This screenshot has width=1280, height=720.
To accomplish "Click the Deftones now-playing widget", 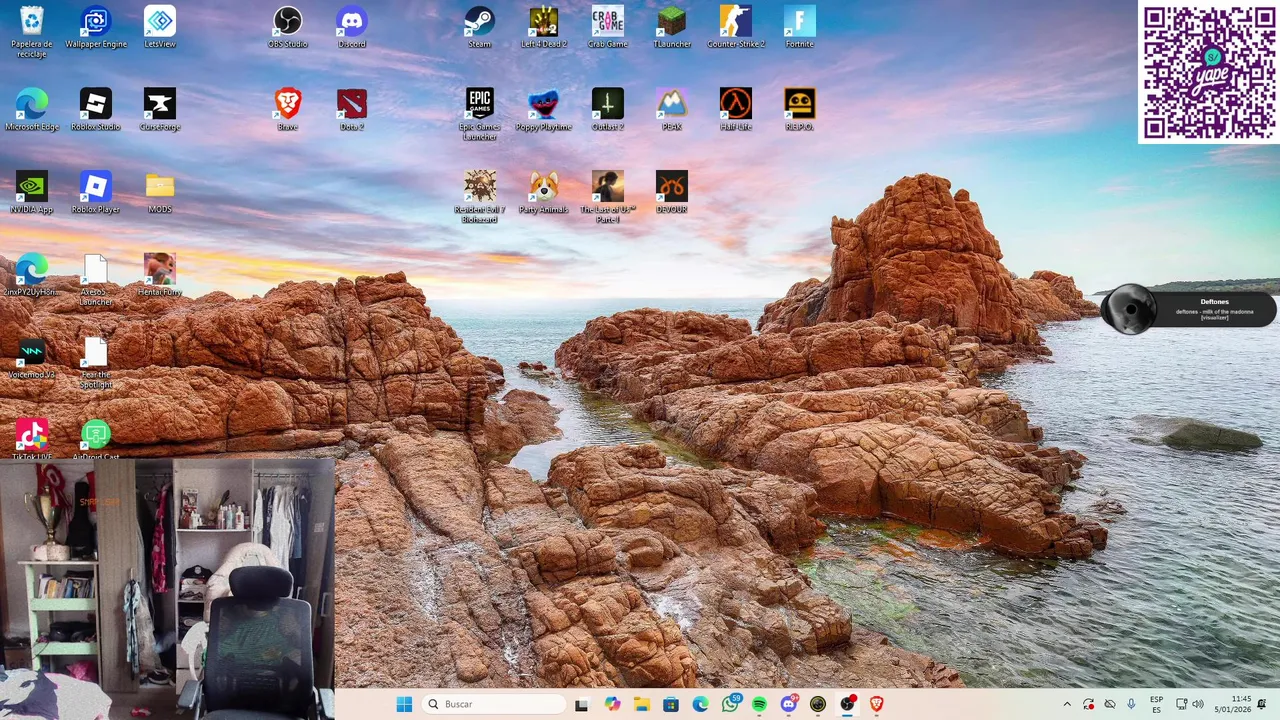I will pyautogui.click(x=1188, y=309).
